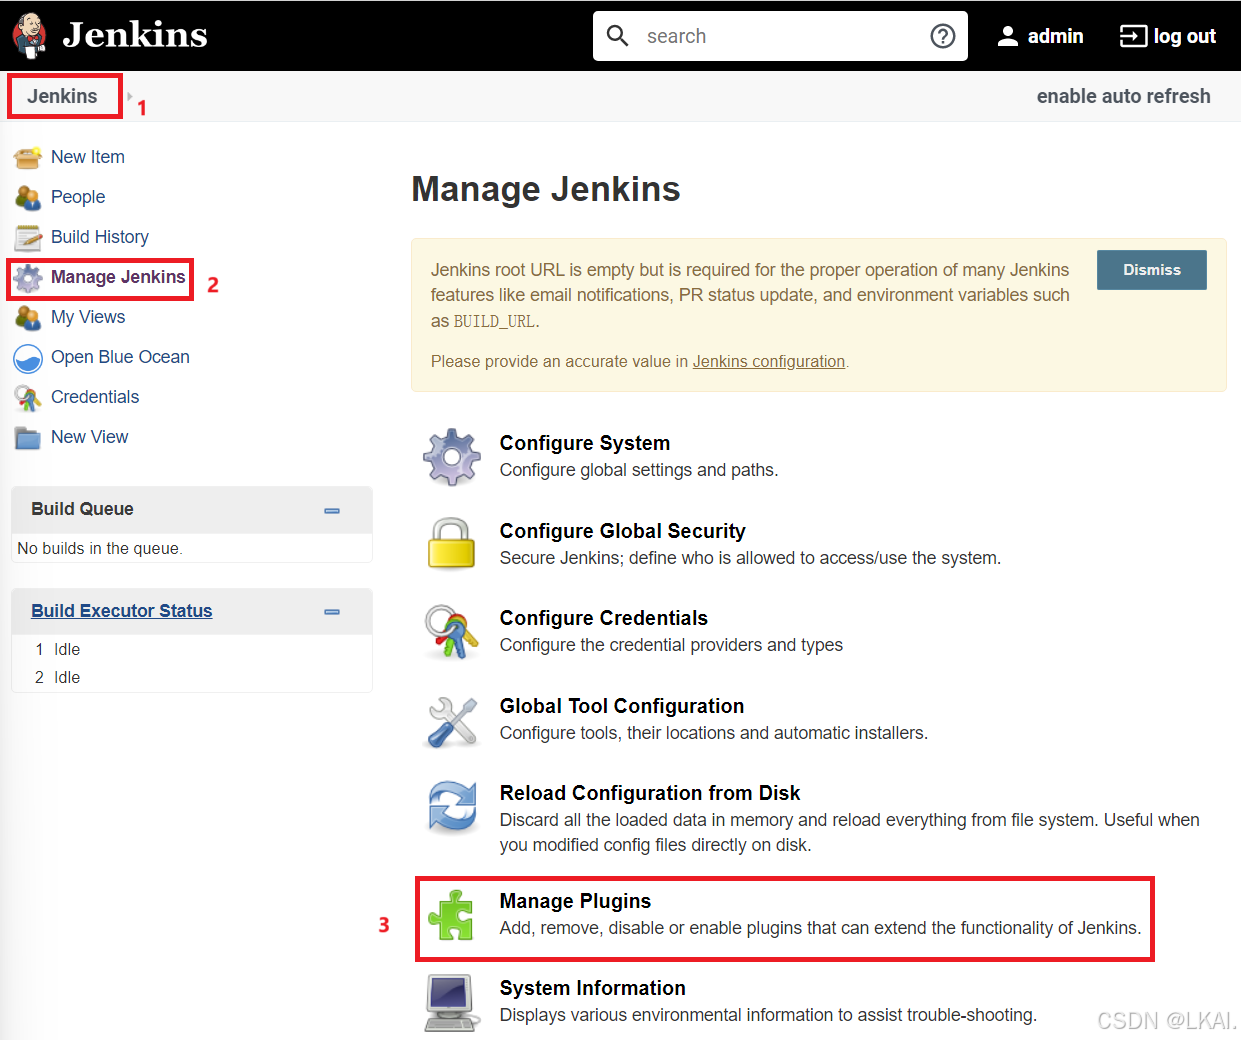The width and height of the screenshot is (1241, 1040).
Task: Open the Credentials keys icon
Action: point(29,397)
